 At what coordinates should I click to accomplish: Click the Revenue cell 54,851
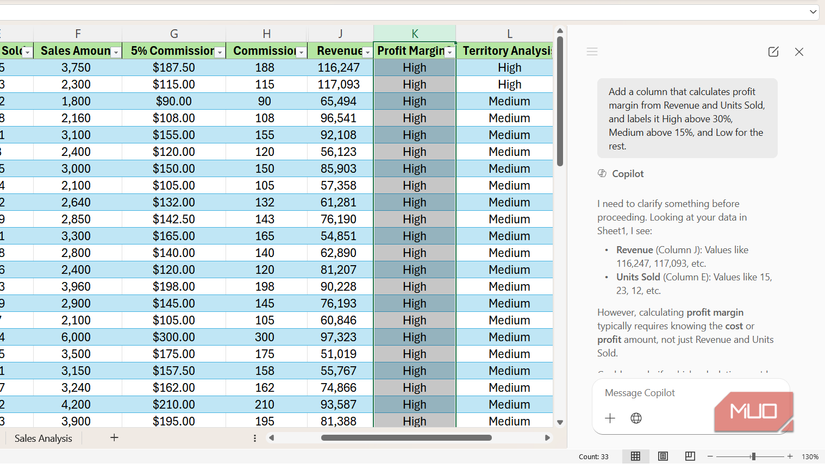340,236
